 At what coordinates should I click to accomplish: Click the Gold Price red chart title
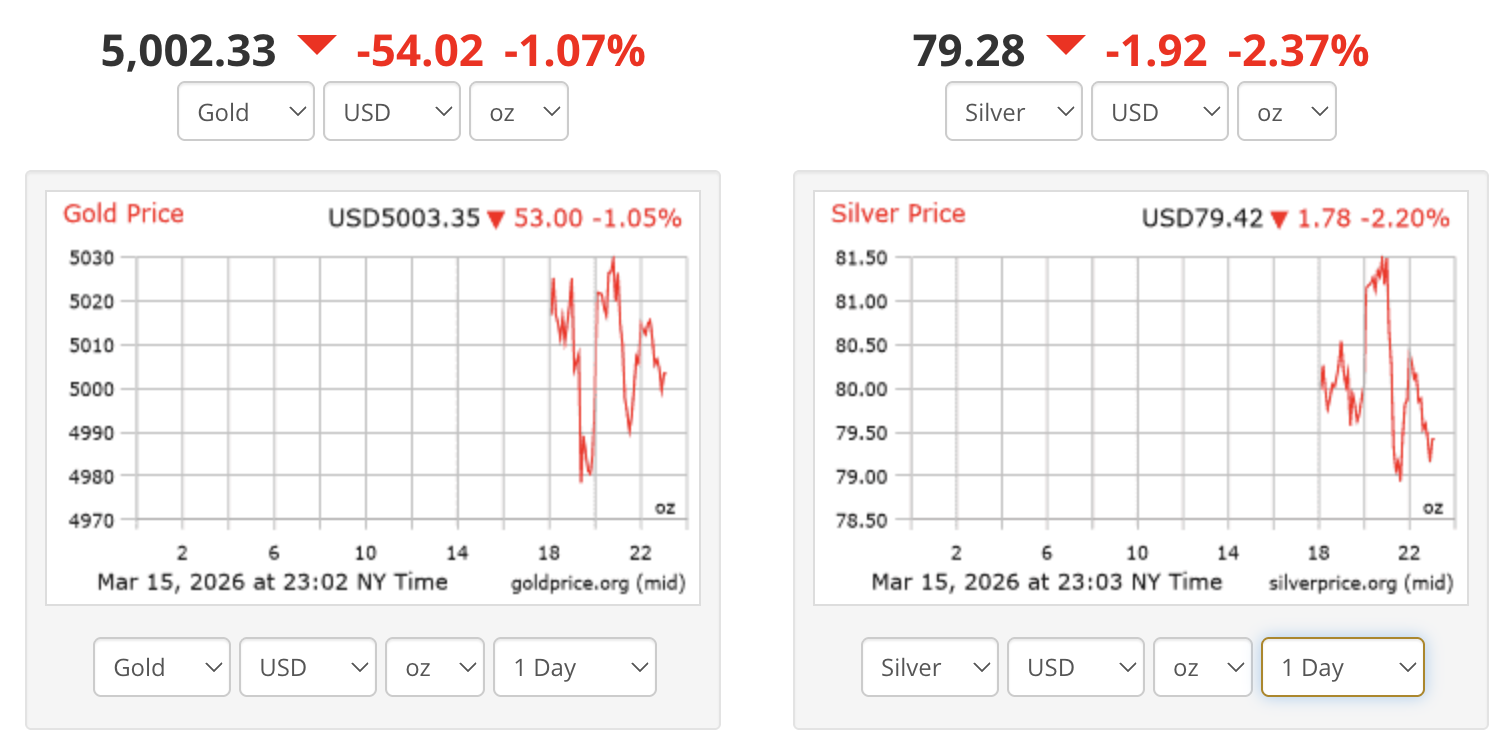tap(123, 214)
